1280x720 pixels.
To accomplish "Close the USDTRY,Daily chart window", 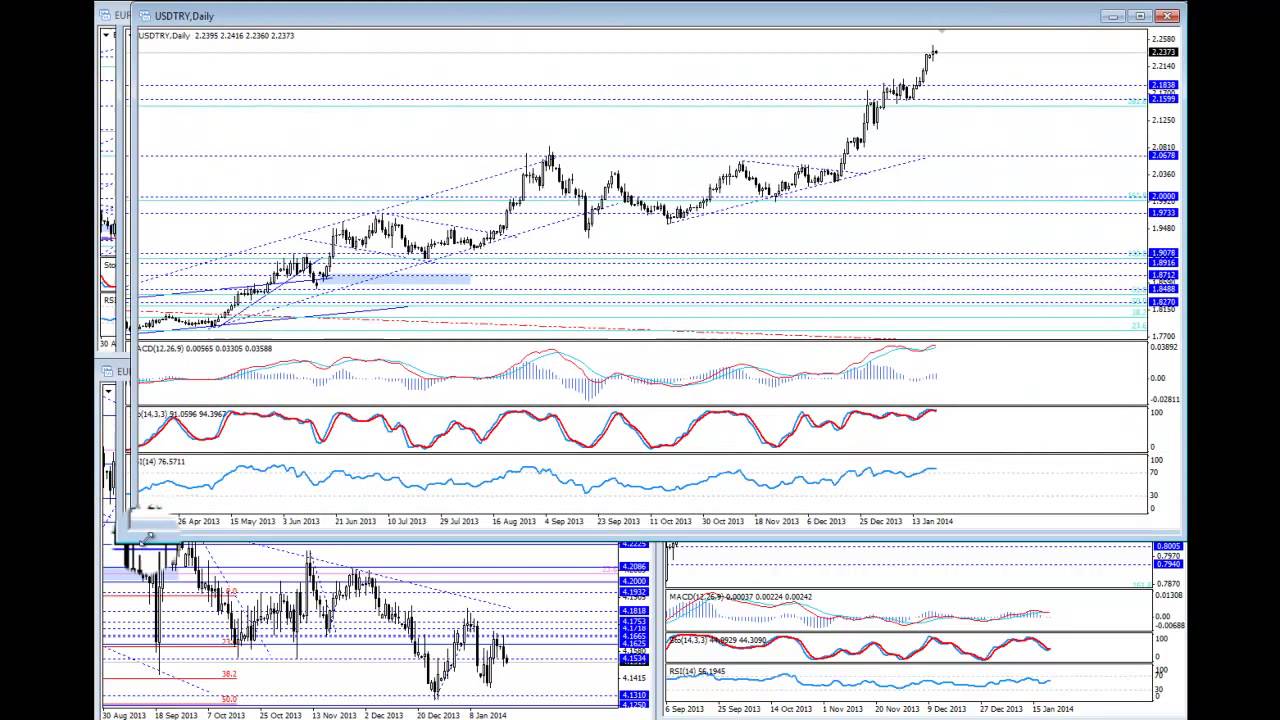I will (1167, 16).
